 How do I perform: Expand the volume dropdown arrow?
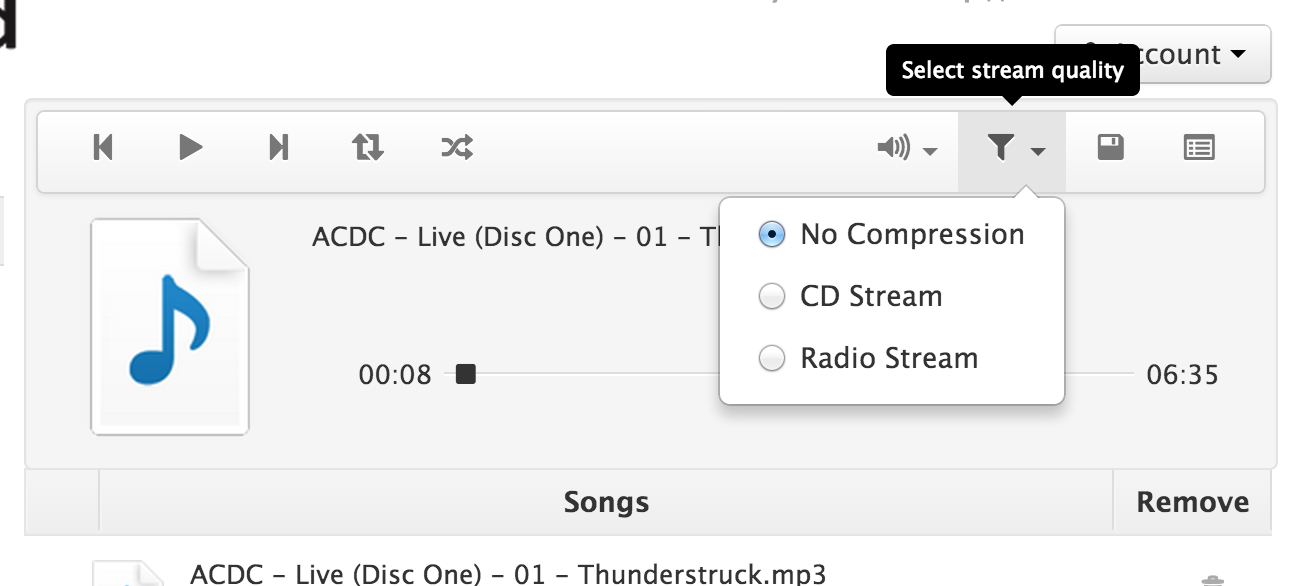click(931, 152)
